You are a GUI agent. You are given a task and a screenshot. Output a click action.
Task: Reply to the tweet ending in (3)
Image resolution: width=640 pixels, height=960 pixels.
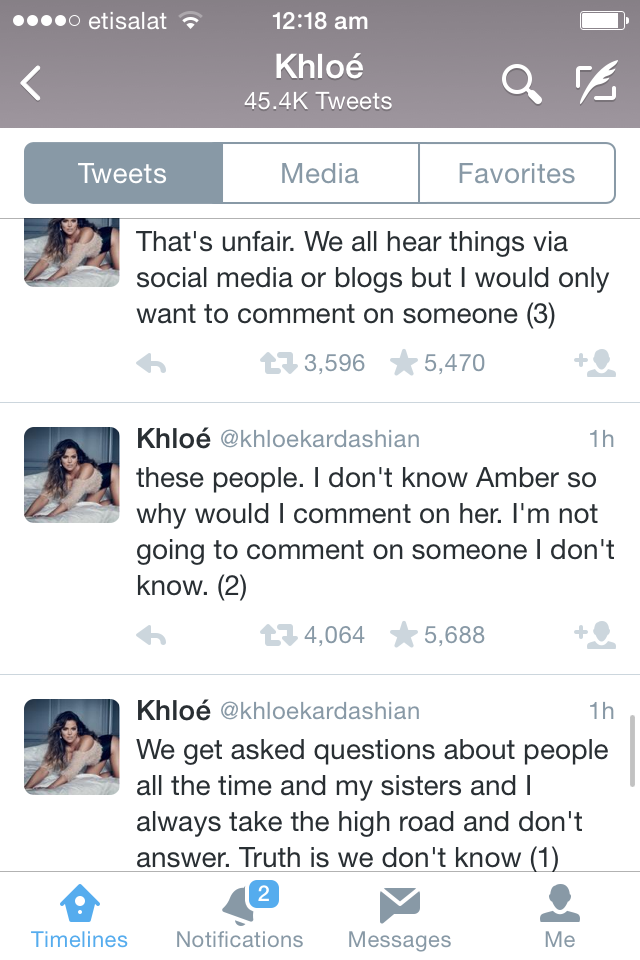tap(151, 364)
